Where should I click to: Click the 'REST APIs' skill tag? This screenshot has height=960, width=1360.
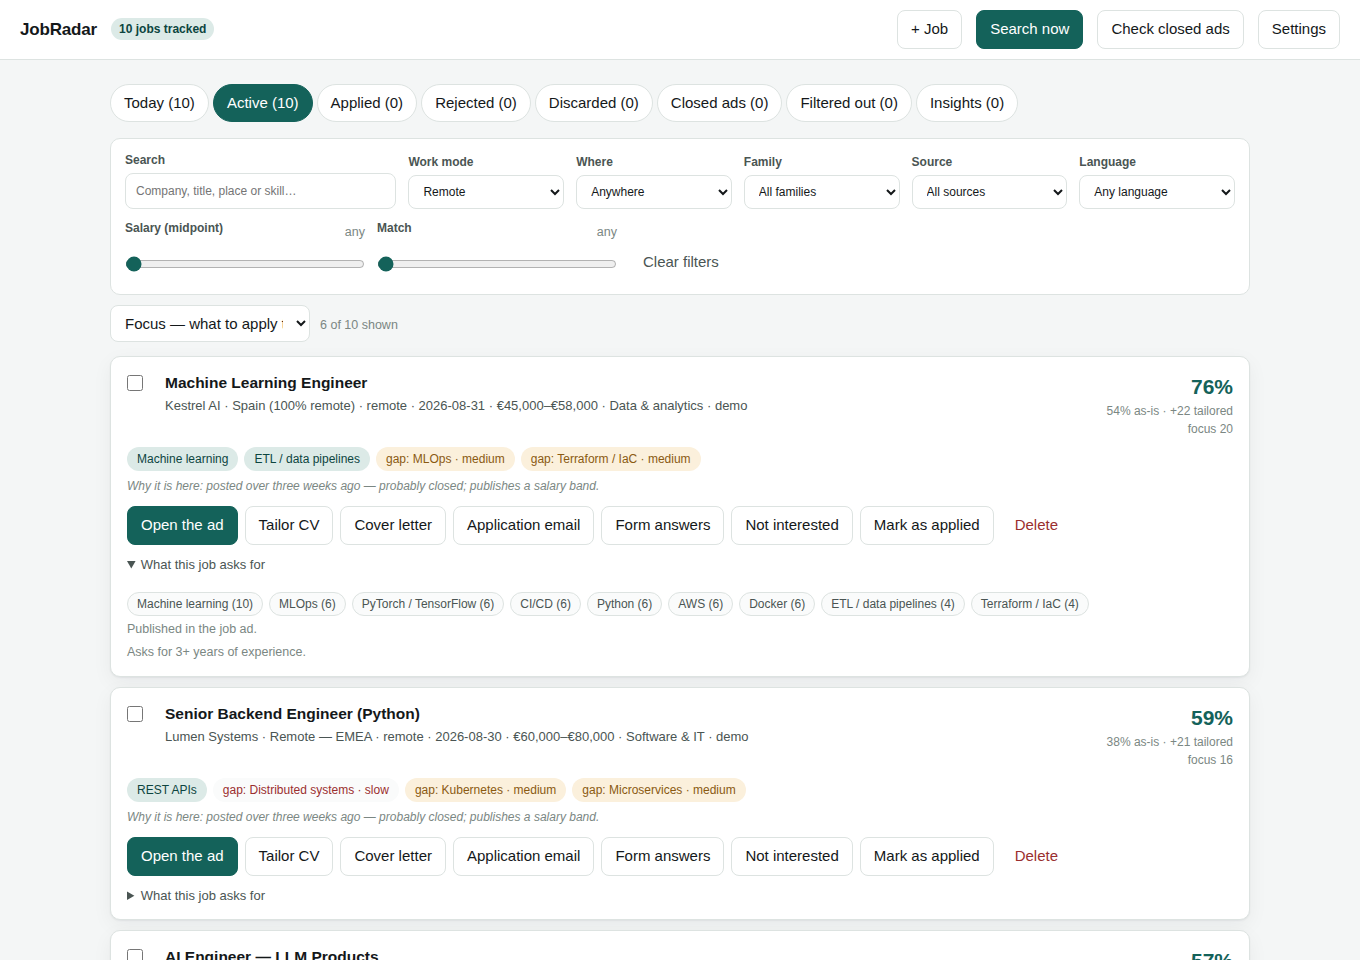(x=167, y=790)
